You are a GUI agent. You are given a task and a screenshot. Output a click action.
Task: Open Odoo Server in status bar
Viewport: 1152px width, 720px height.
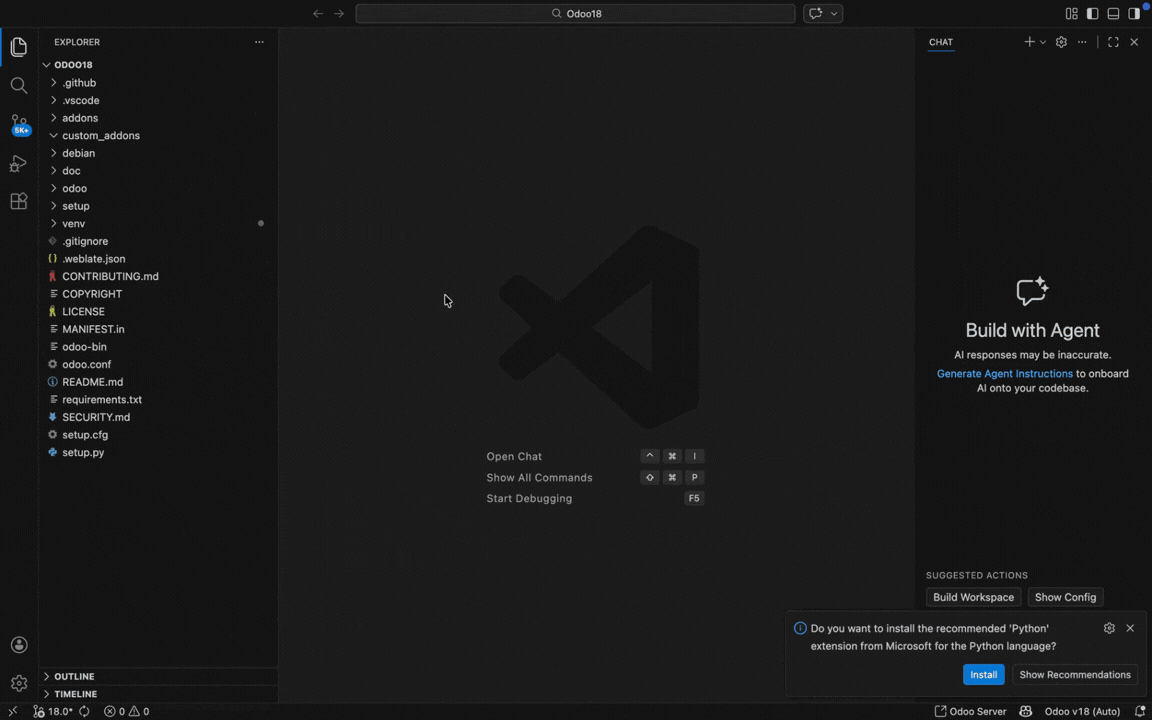[x=971, y=711]
